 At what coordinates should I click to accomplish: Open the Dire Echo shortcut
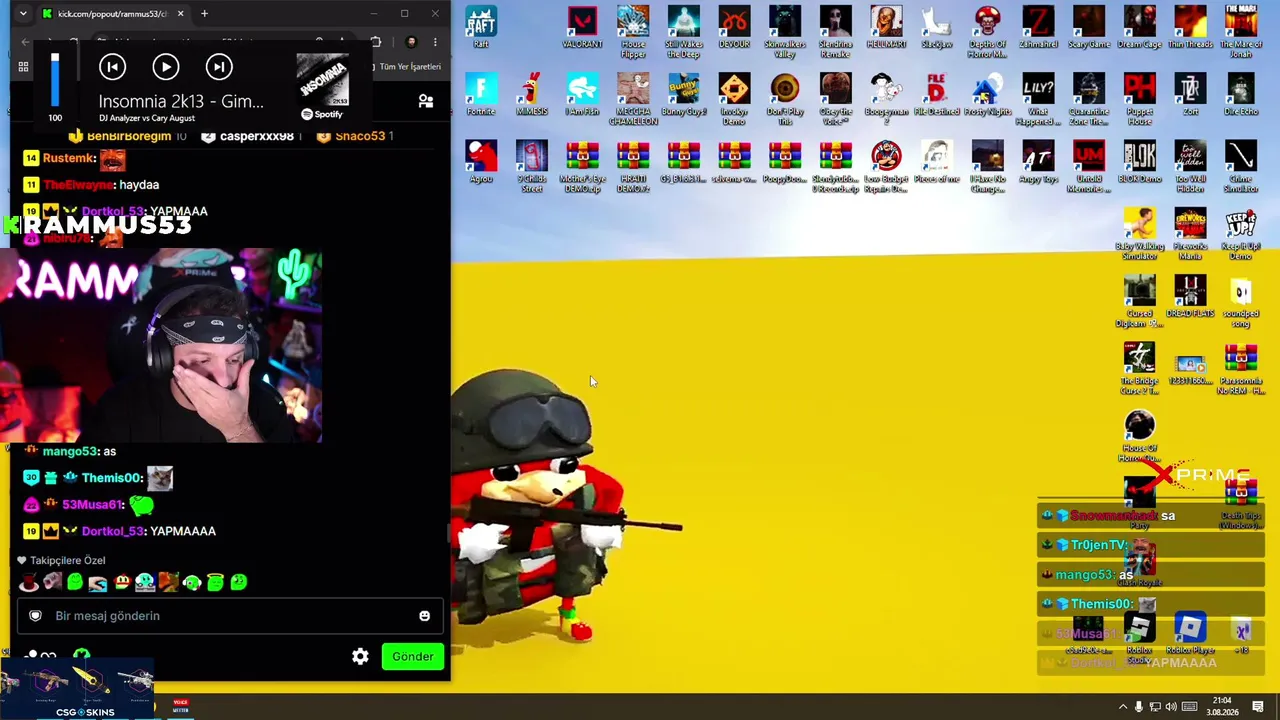1241,94
